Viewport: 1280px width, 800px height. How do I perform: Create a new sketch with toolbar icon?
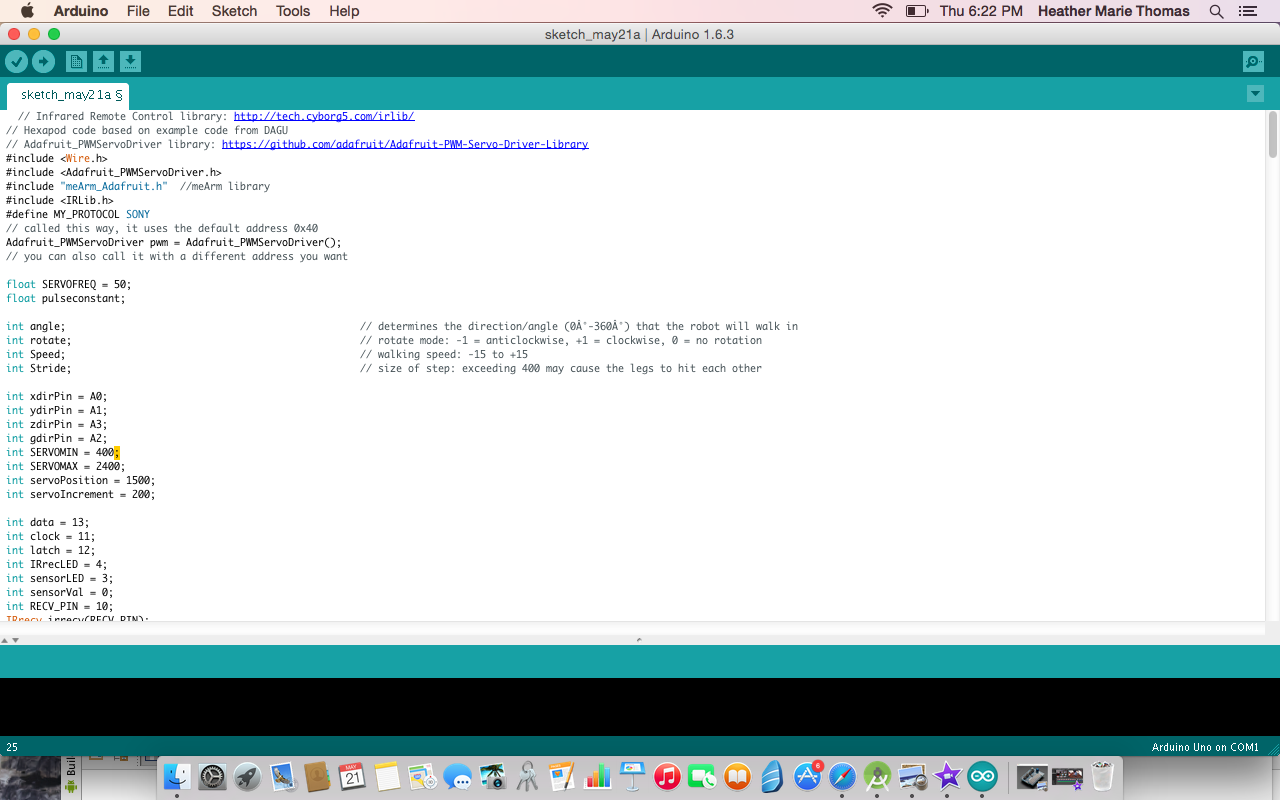click(x=76, y=62)
